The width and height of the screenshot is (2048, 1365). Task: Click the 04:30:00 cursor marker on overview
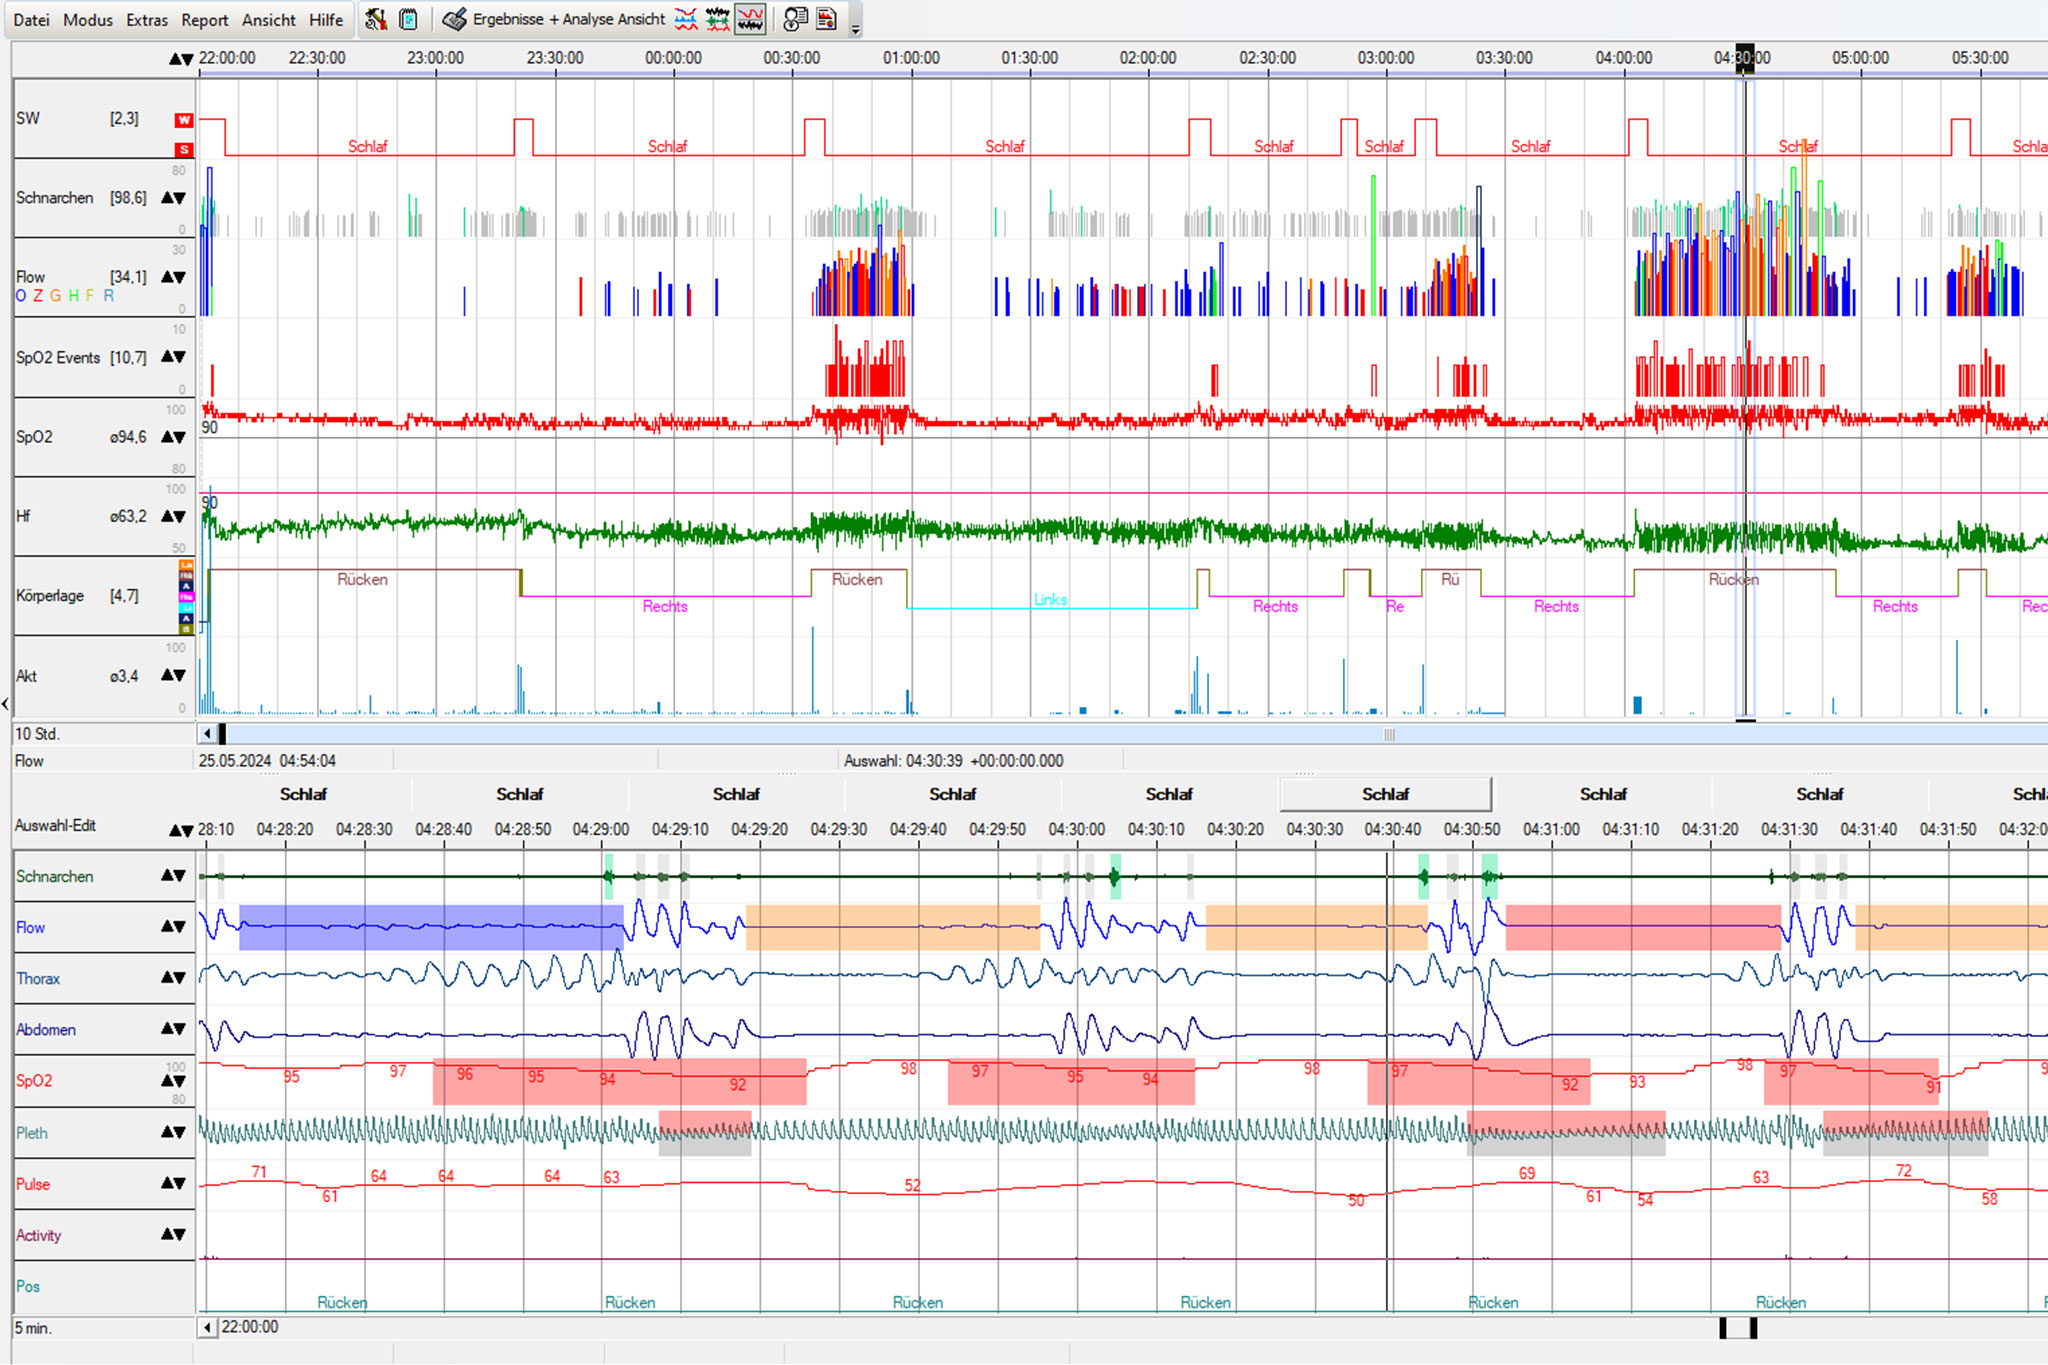click(1744, 58)
